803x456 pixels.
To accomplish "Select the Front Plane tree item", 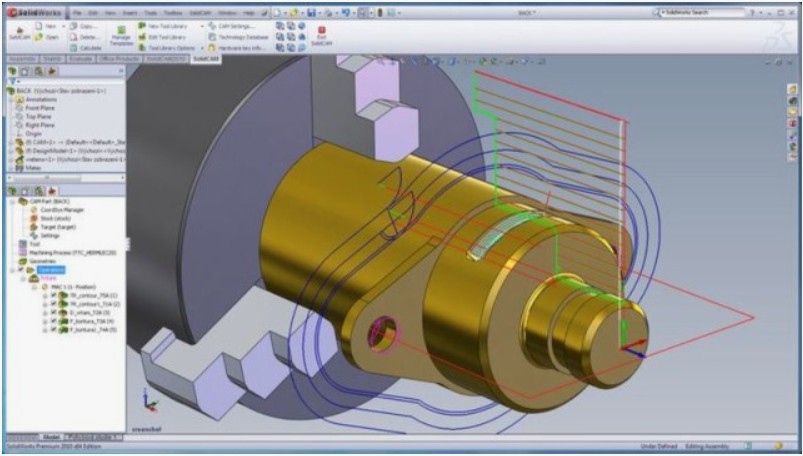I will (35, 107).
